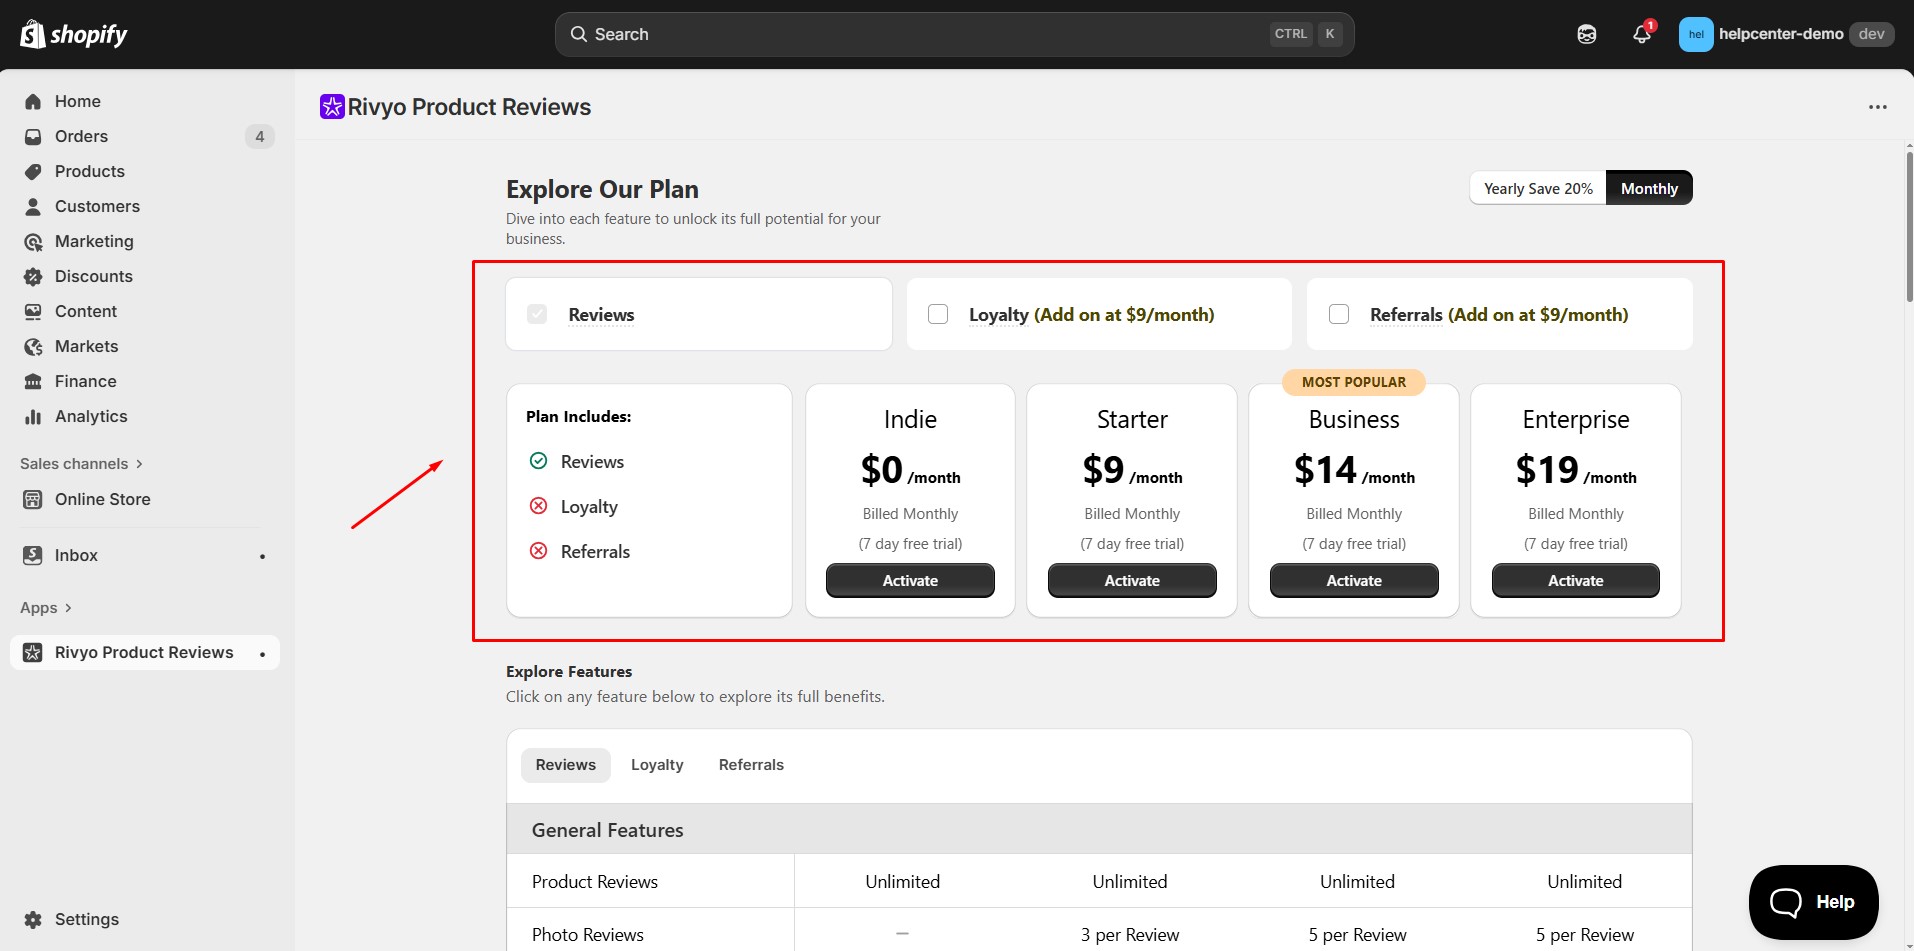Image resolution: width=1914 pixels, height=951 pixels.
Task: Open the three-dot more actions menu
Action: click(1877, 107)
